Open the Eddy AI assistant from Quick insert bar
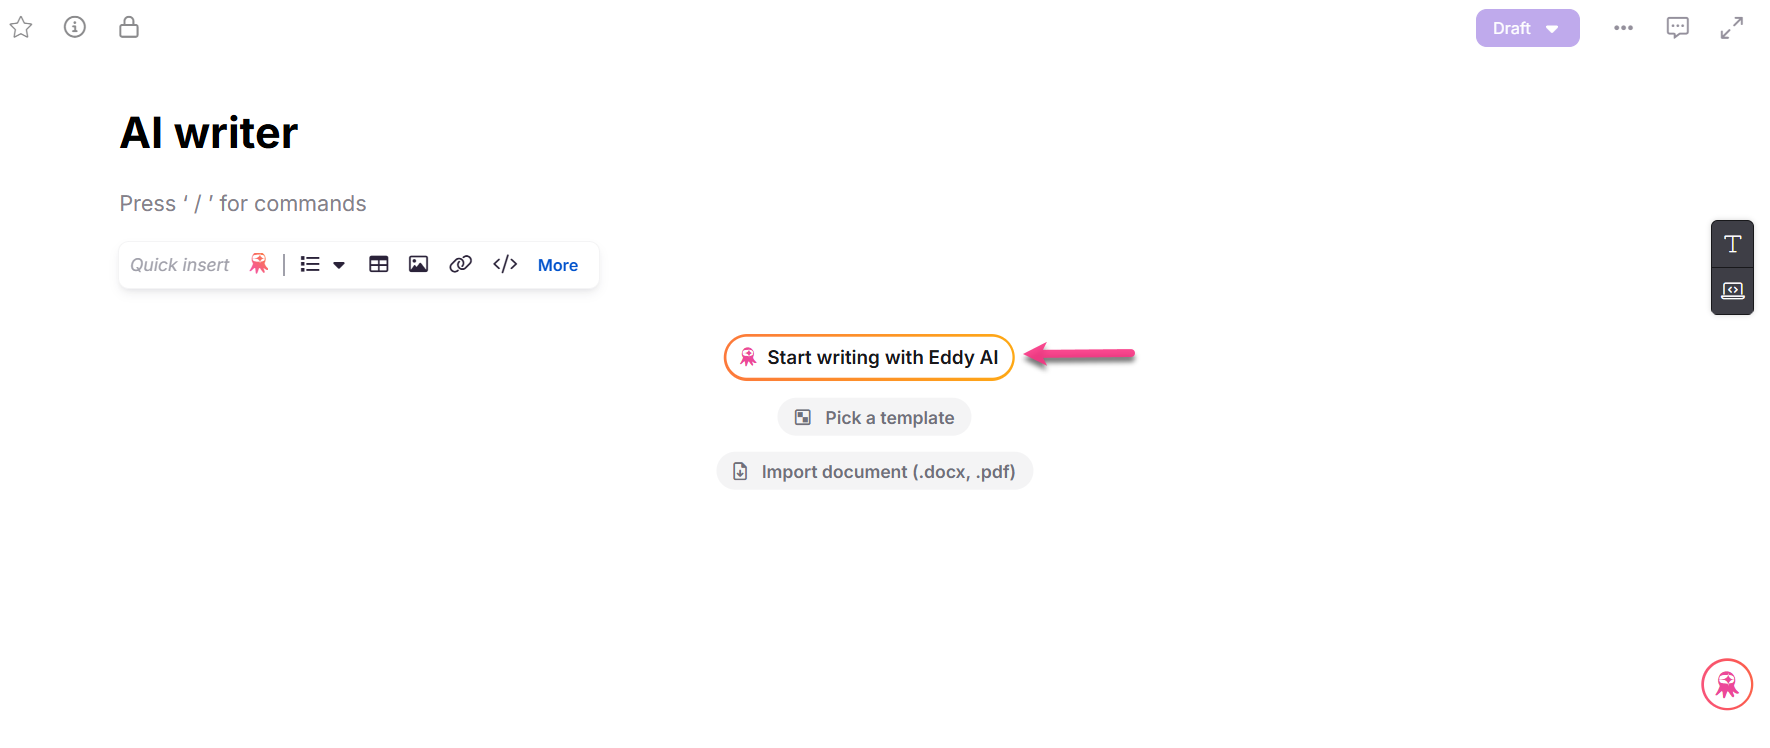This screenshot has width=1770, height=748. [x=258, y=264]
